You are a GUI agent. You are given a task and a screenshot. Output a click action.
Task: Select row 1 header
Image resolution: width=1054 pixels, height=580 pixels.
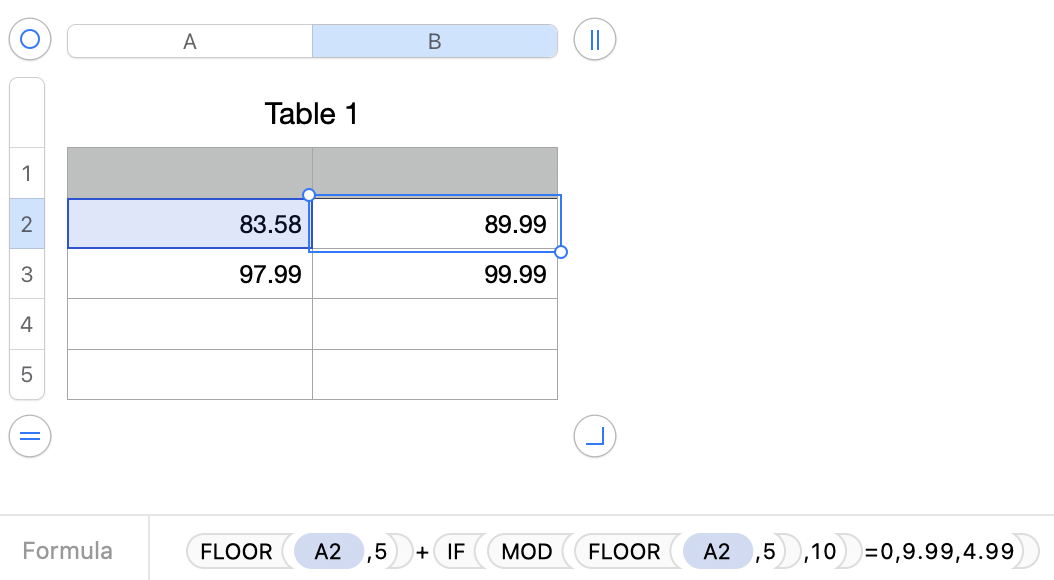click(x=27, y=174)
